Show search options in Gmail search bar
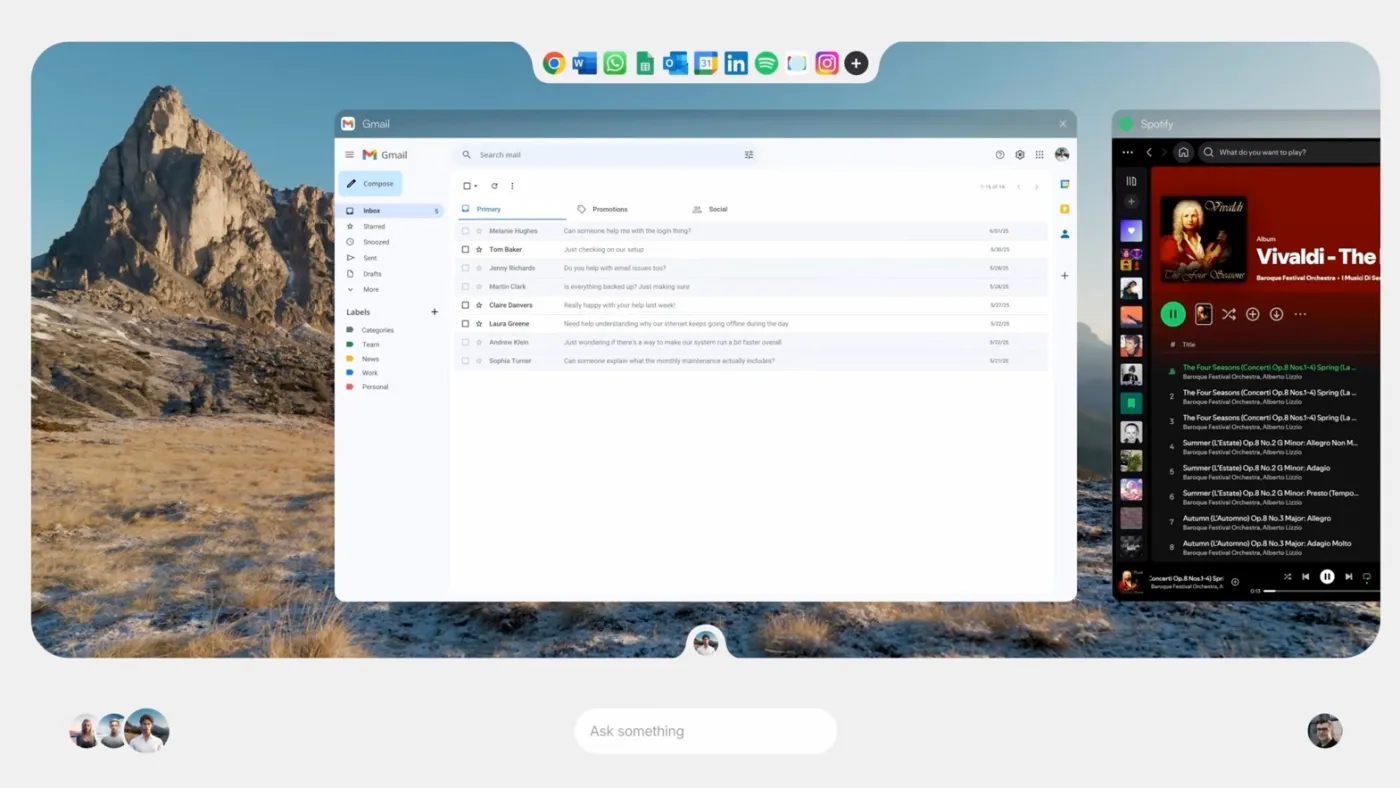1400x788 pixels. pyautogui.click(x=749, y=155)
